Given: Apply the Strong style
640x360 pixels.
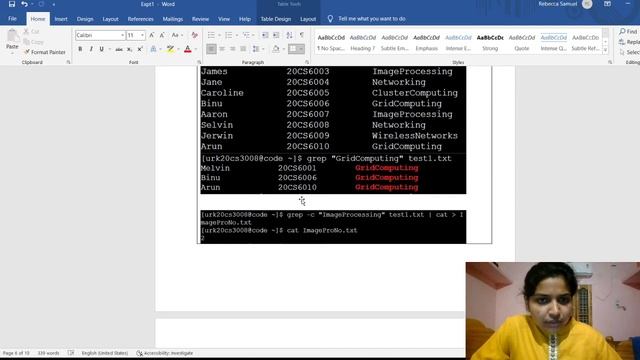Looking at the screenshot, I should (x=490, y=42).
